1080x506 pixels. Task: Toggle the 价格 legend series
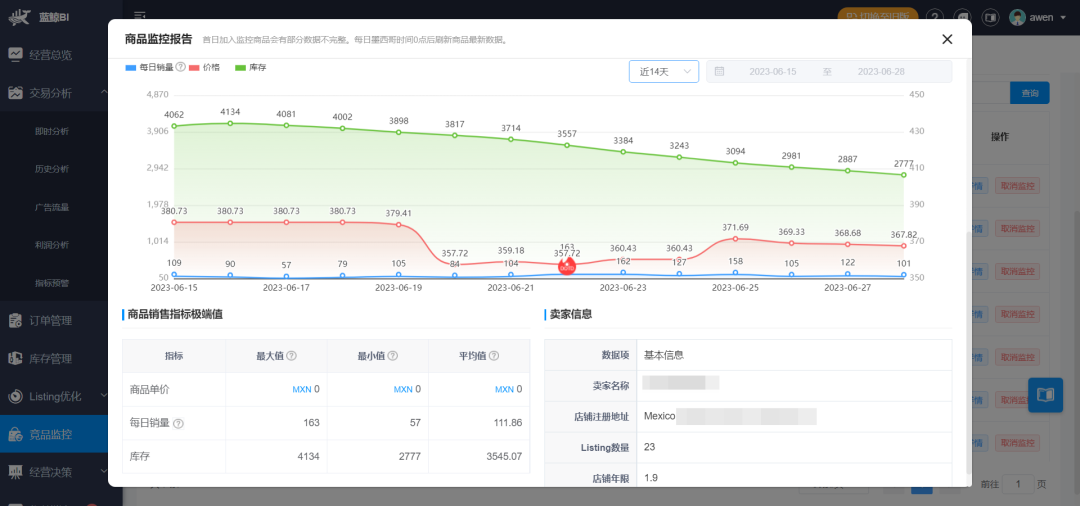205,67
